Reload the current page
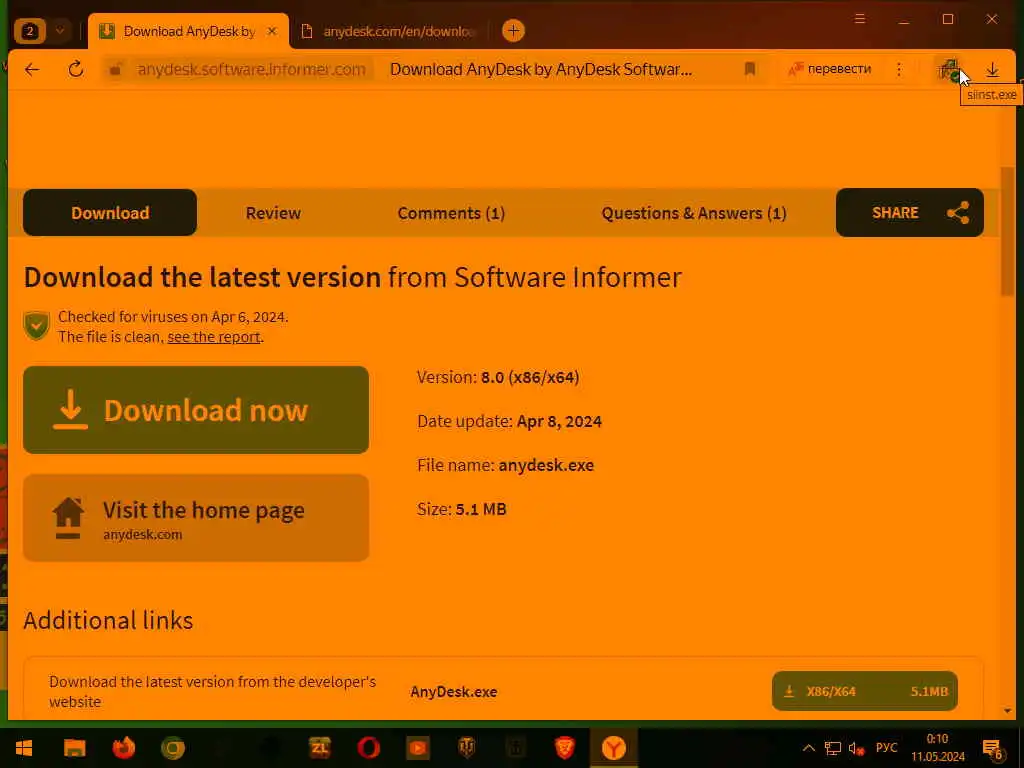The image size is (1024, 768). coord(76,69)
